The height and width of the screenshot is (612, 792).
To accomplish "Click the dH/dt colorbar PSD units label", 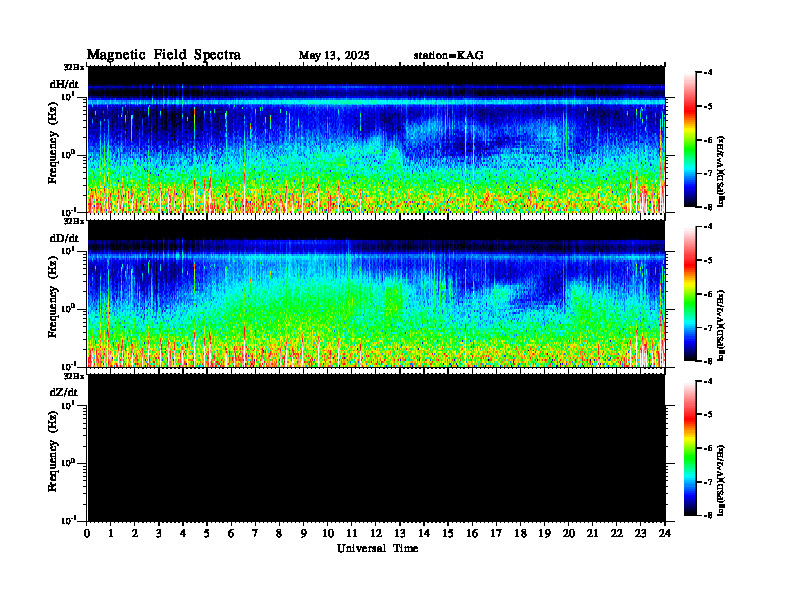I will 721,171.
